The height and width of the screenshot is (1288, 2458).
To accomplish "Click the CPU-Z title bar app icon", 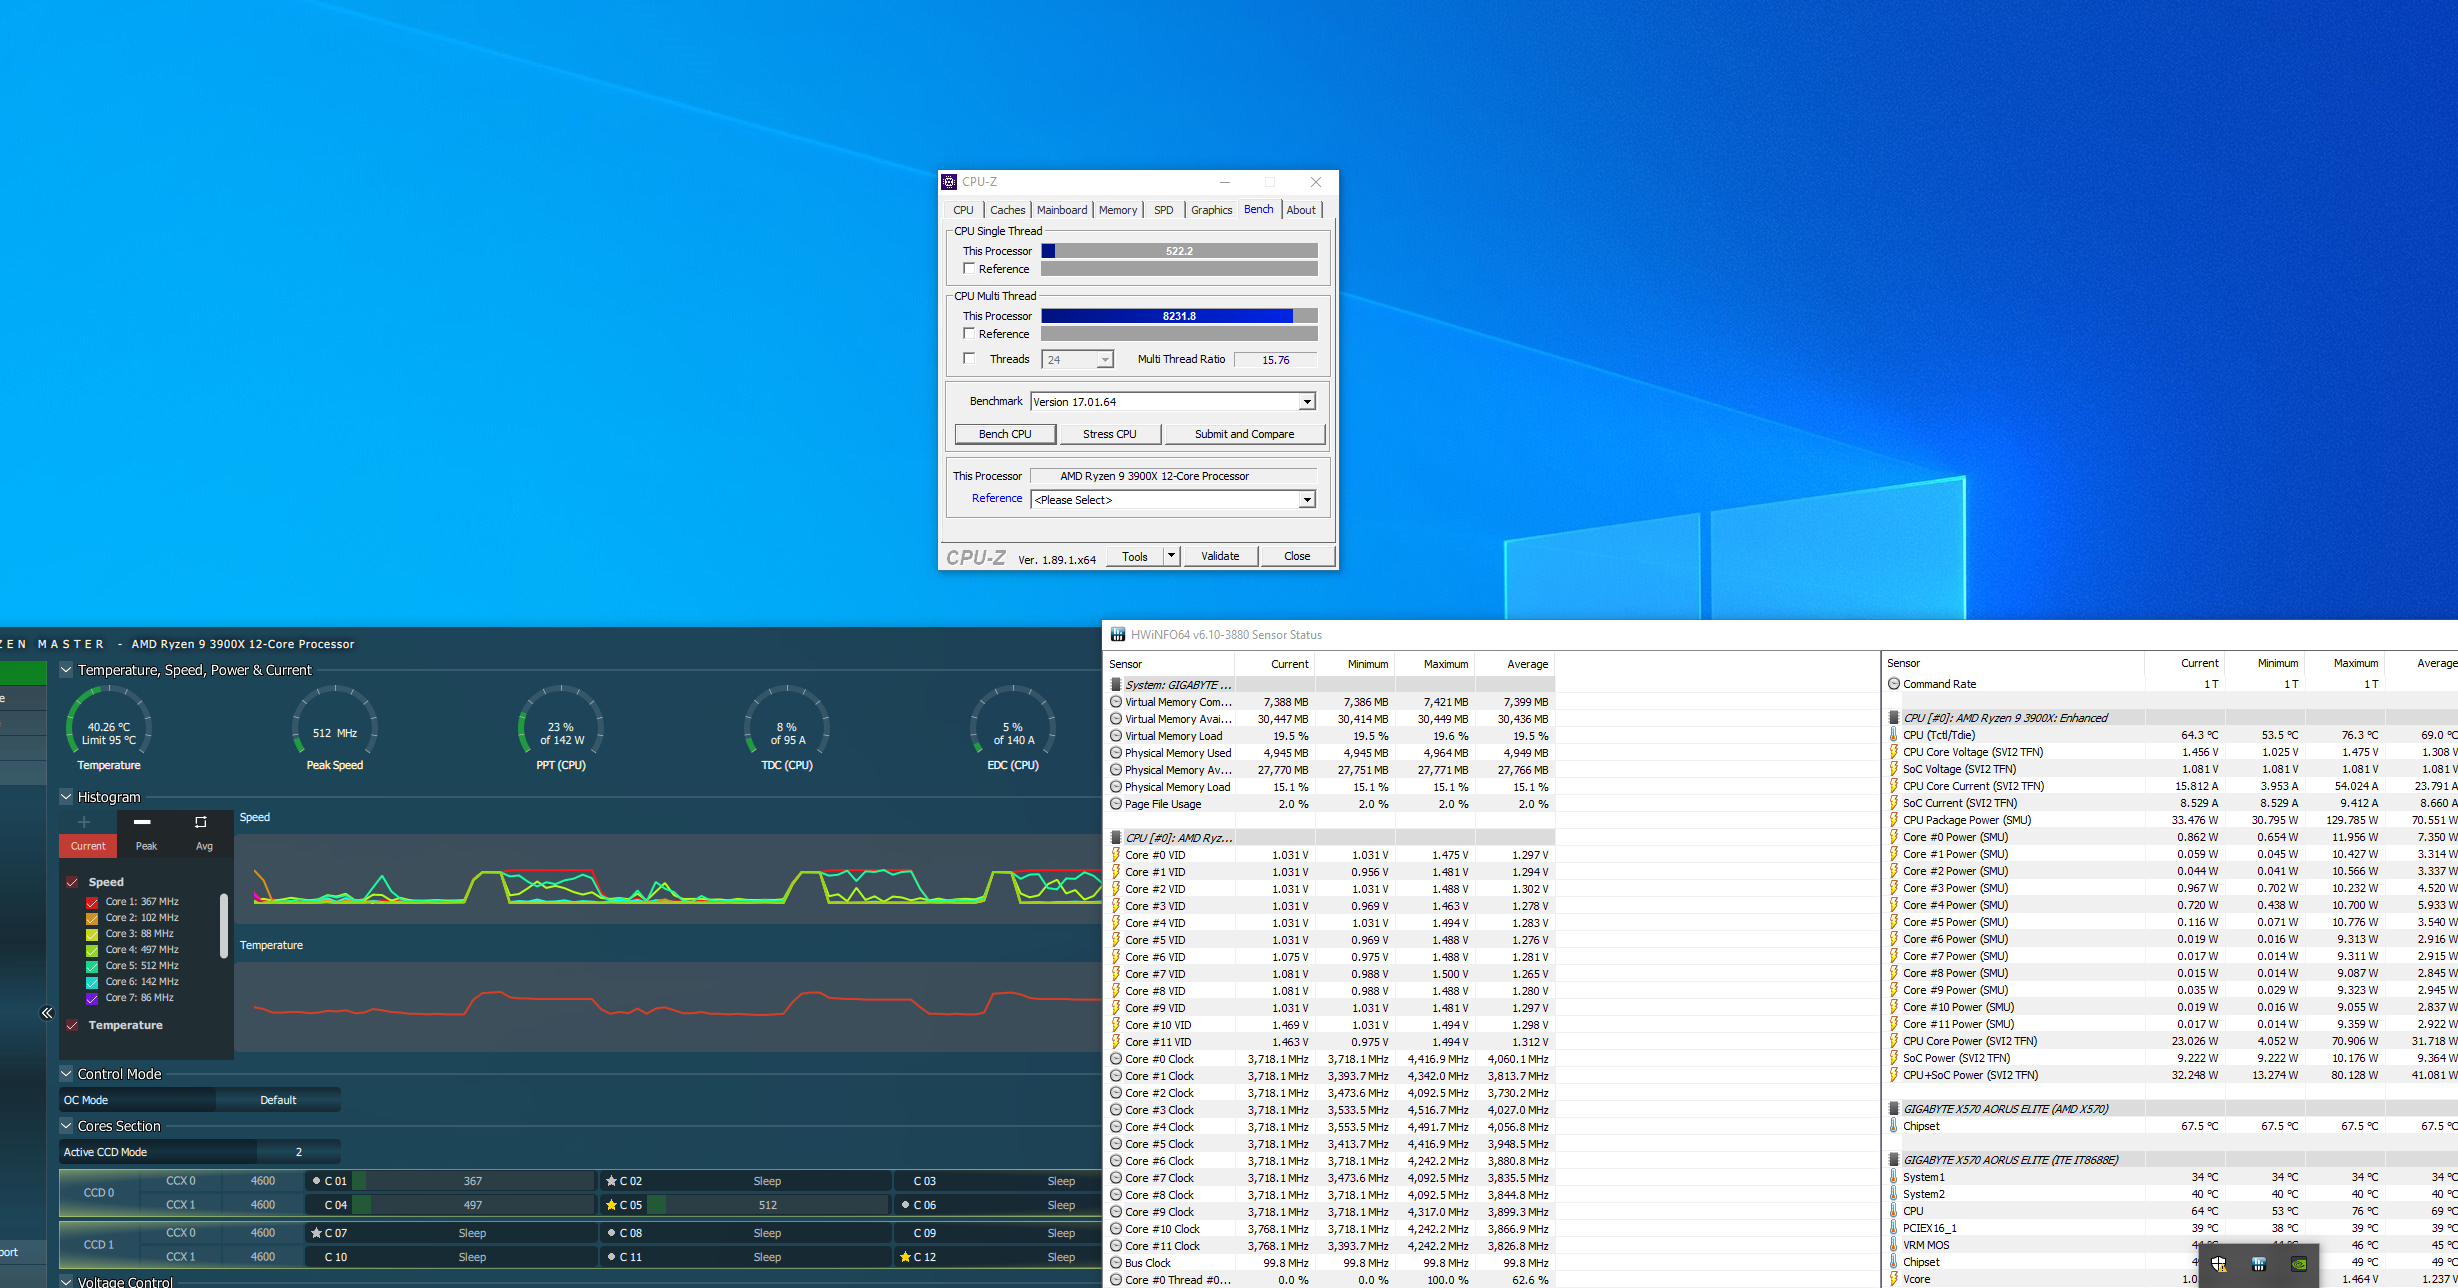I will tap(950, 182).
